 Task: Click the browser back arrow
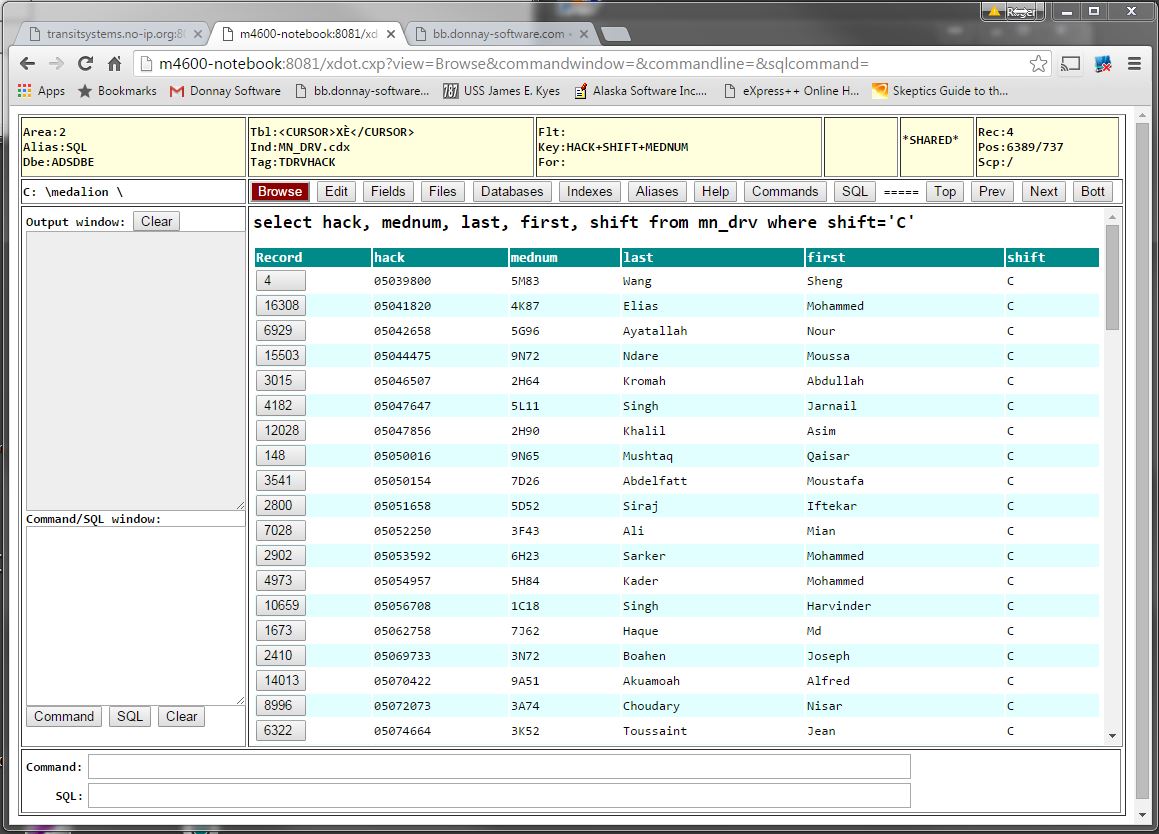(27, 64)
